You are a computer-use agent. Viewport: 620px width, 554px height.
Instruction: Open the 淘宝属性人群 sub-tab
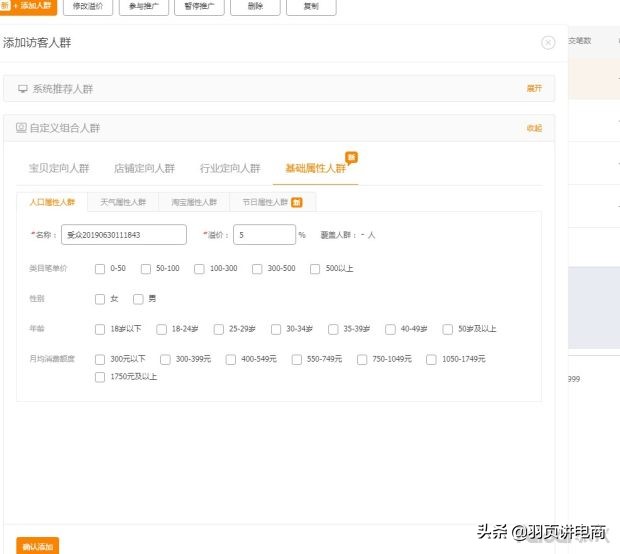pos(194,202)
